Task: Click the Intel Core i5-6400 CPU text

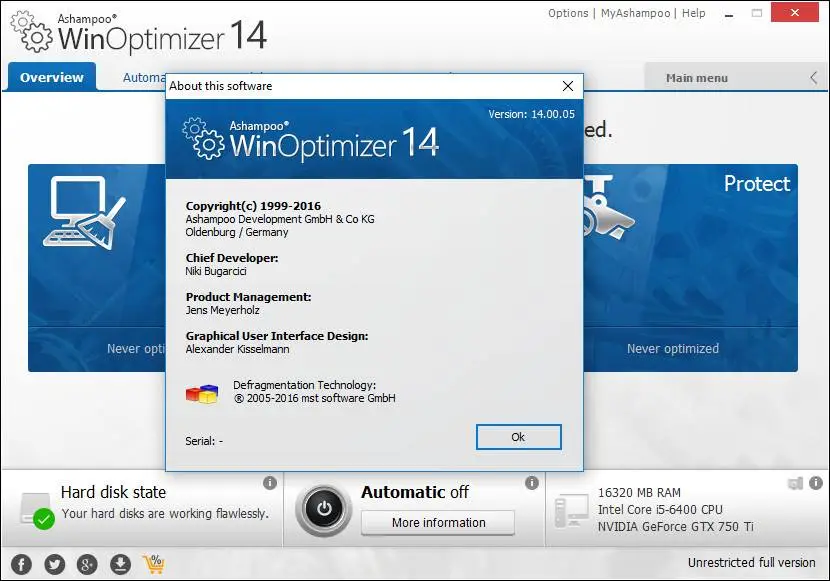Action: [660, 510]
